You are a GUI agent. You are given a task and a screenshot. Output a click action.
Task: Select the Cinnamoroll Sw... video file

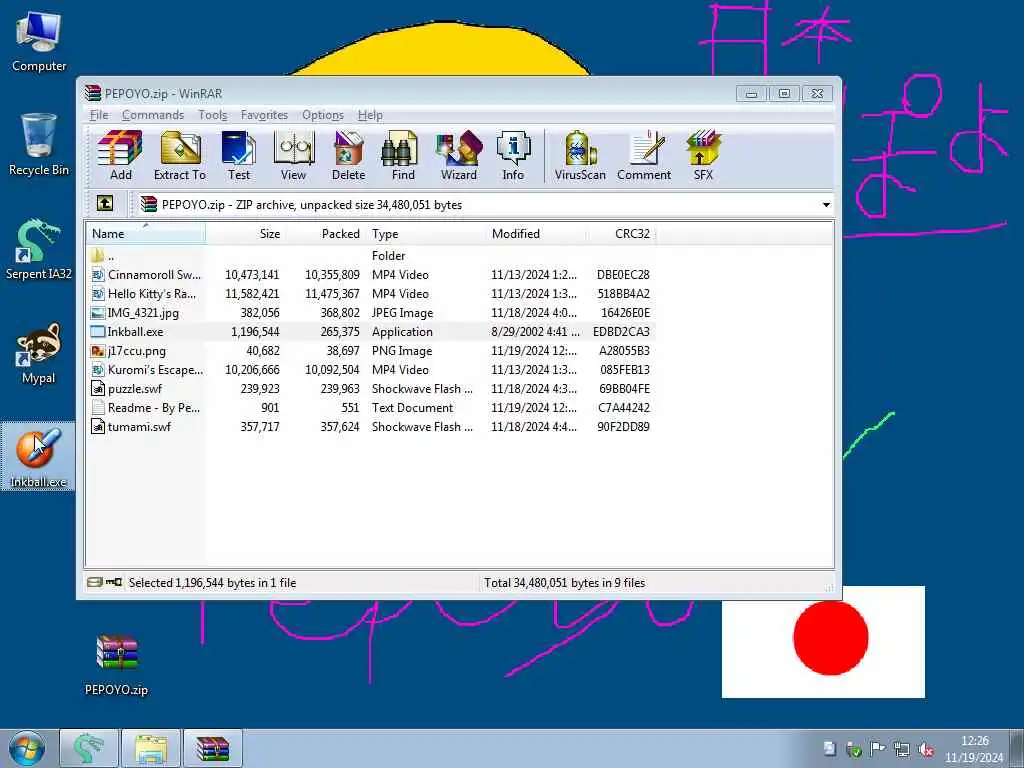click(x=371, y=274)
